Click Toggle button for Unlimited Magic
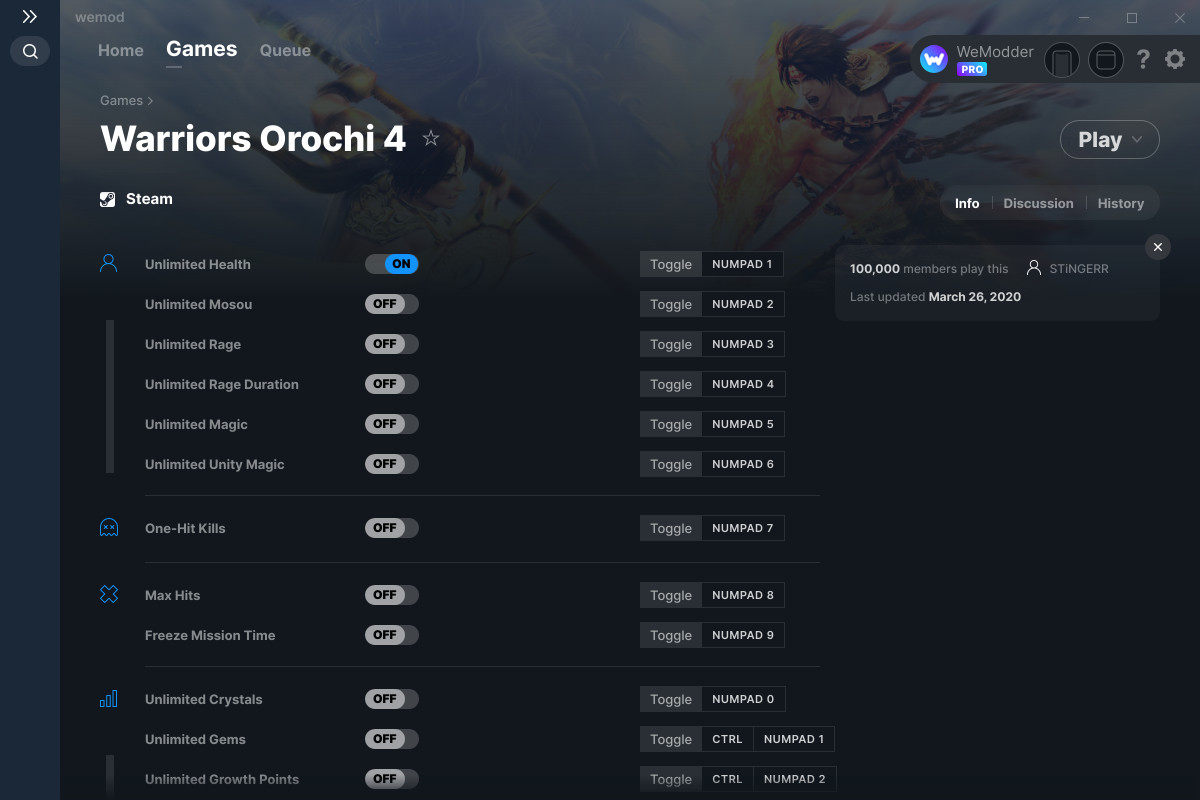The image size is (1200, 800). tap(671, 424)
